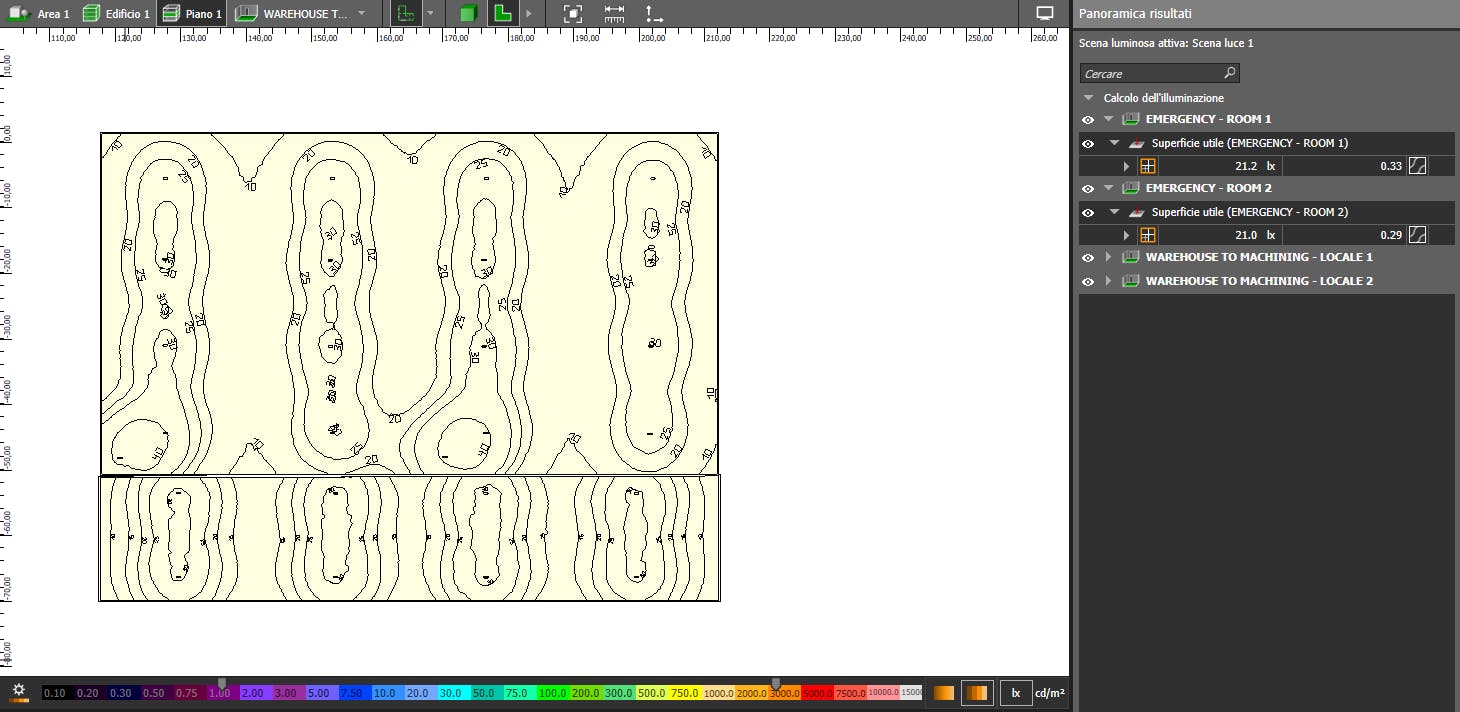Click the orange grid icon beside 21.0 lx

click(1148, 235)
